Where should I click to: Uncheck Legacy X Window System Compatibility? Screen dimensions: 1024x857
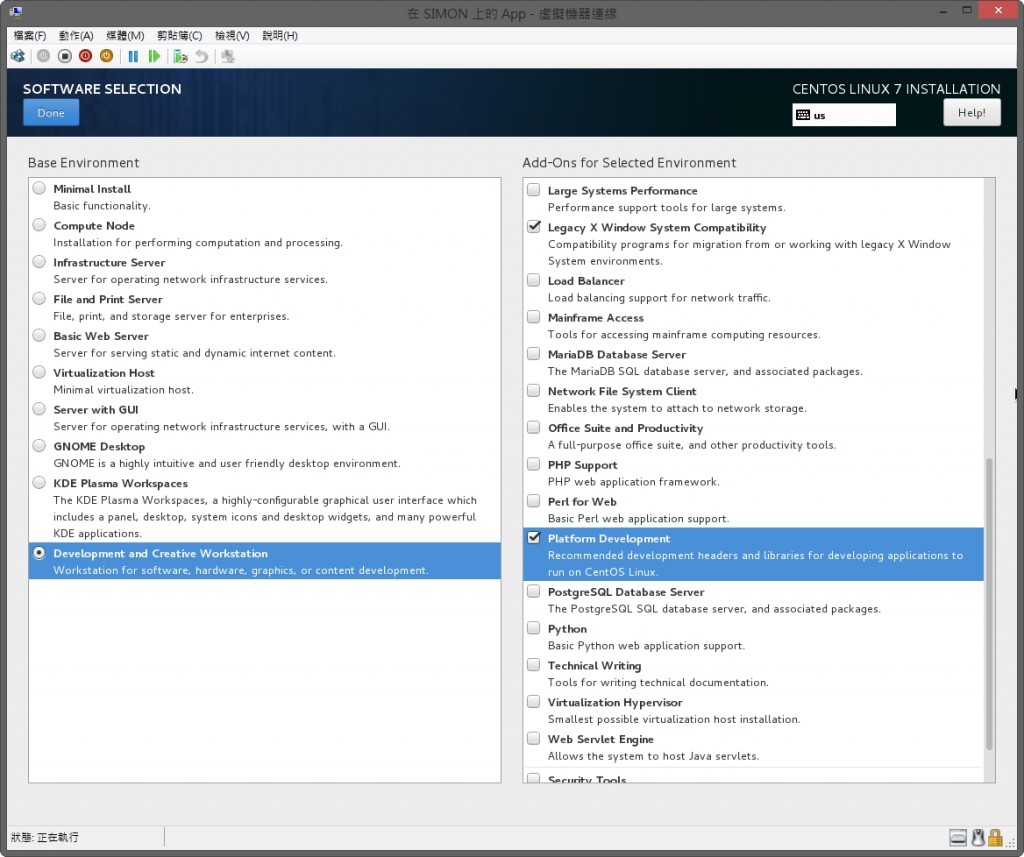(x=534, y=226)
